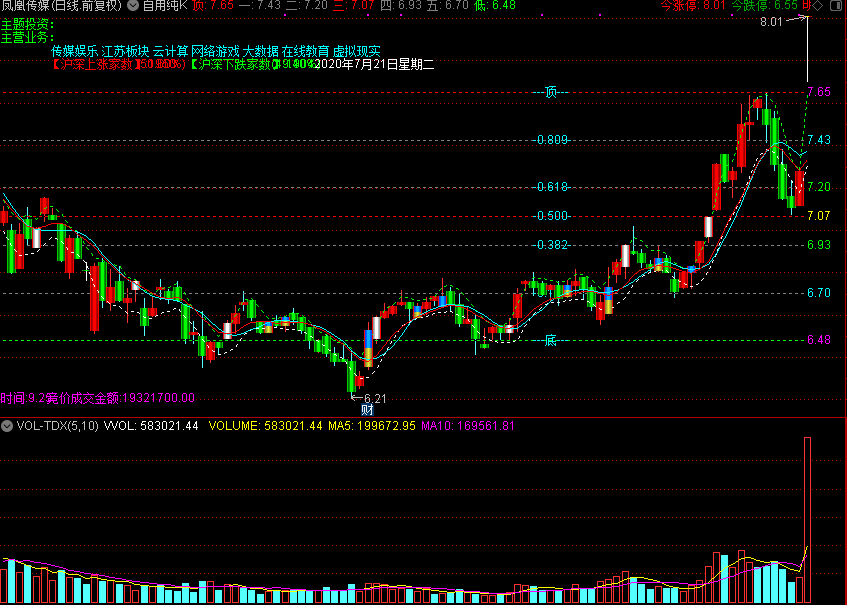Click the 8.01 high price marker

771,22
